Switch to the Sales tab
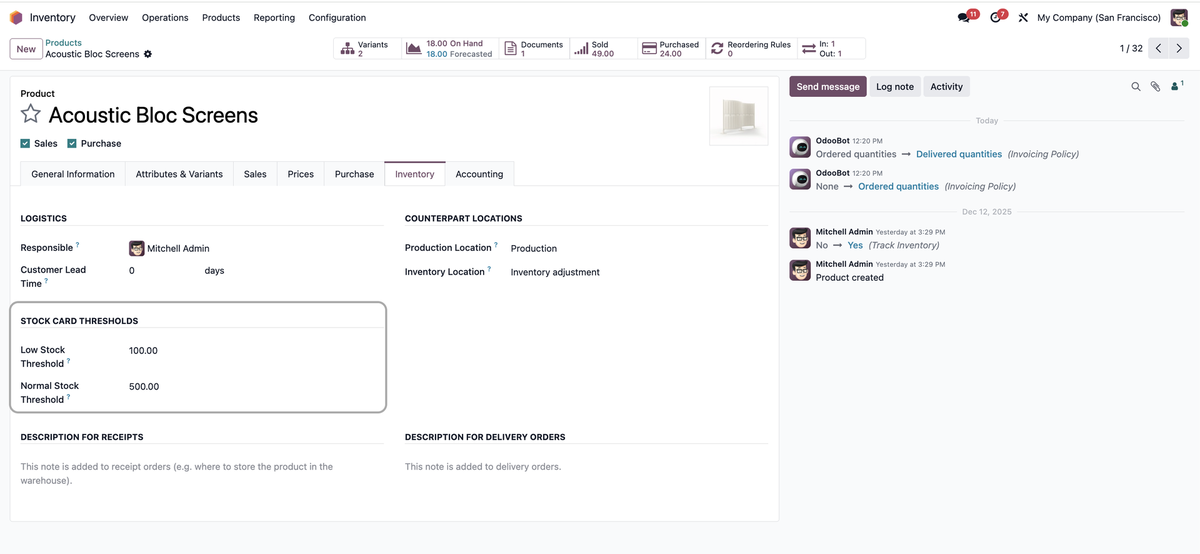The image size is (1200, 554). pyautogui.click(x=255, y=174)
